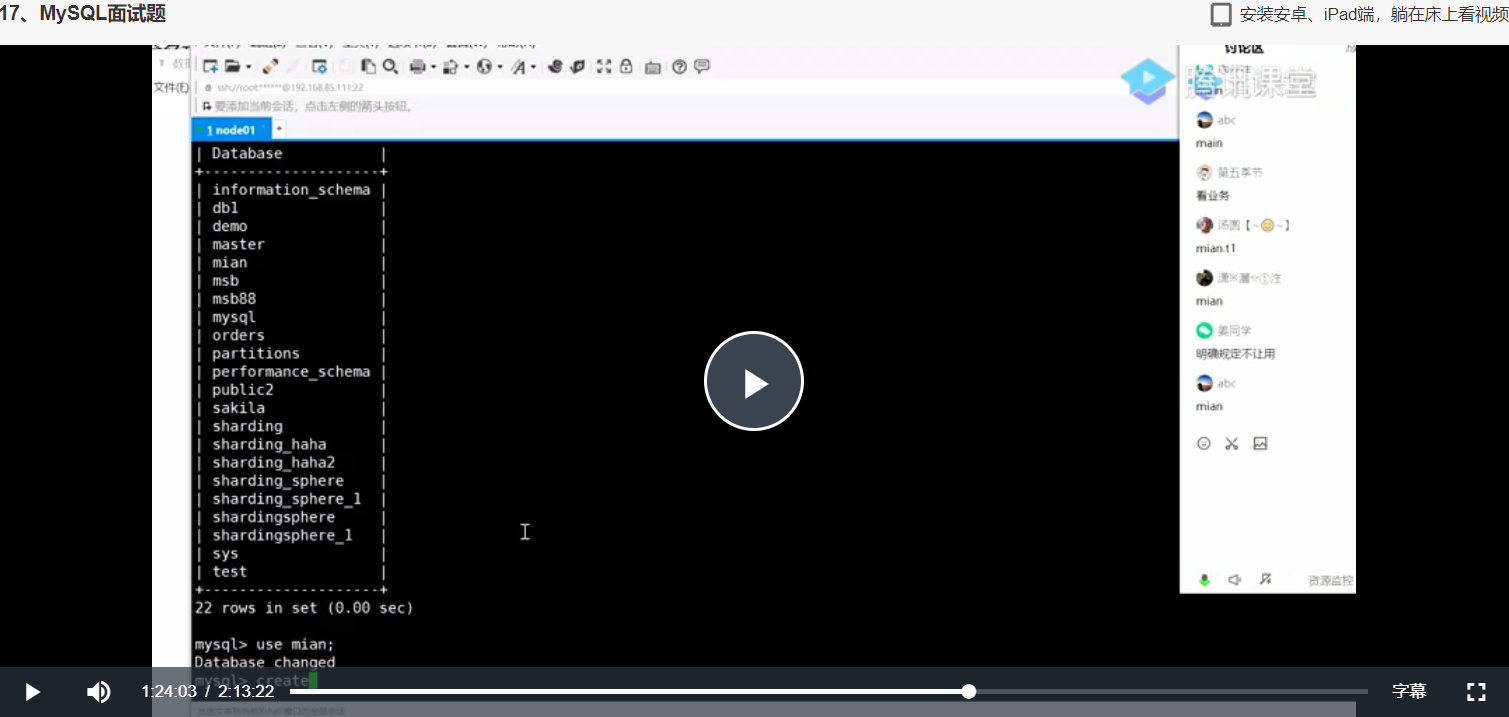This screenshot has width=1509, height=717.
Task: Click the padlock lock-screen icon
Action: coord(626,66)
